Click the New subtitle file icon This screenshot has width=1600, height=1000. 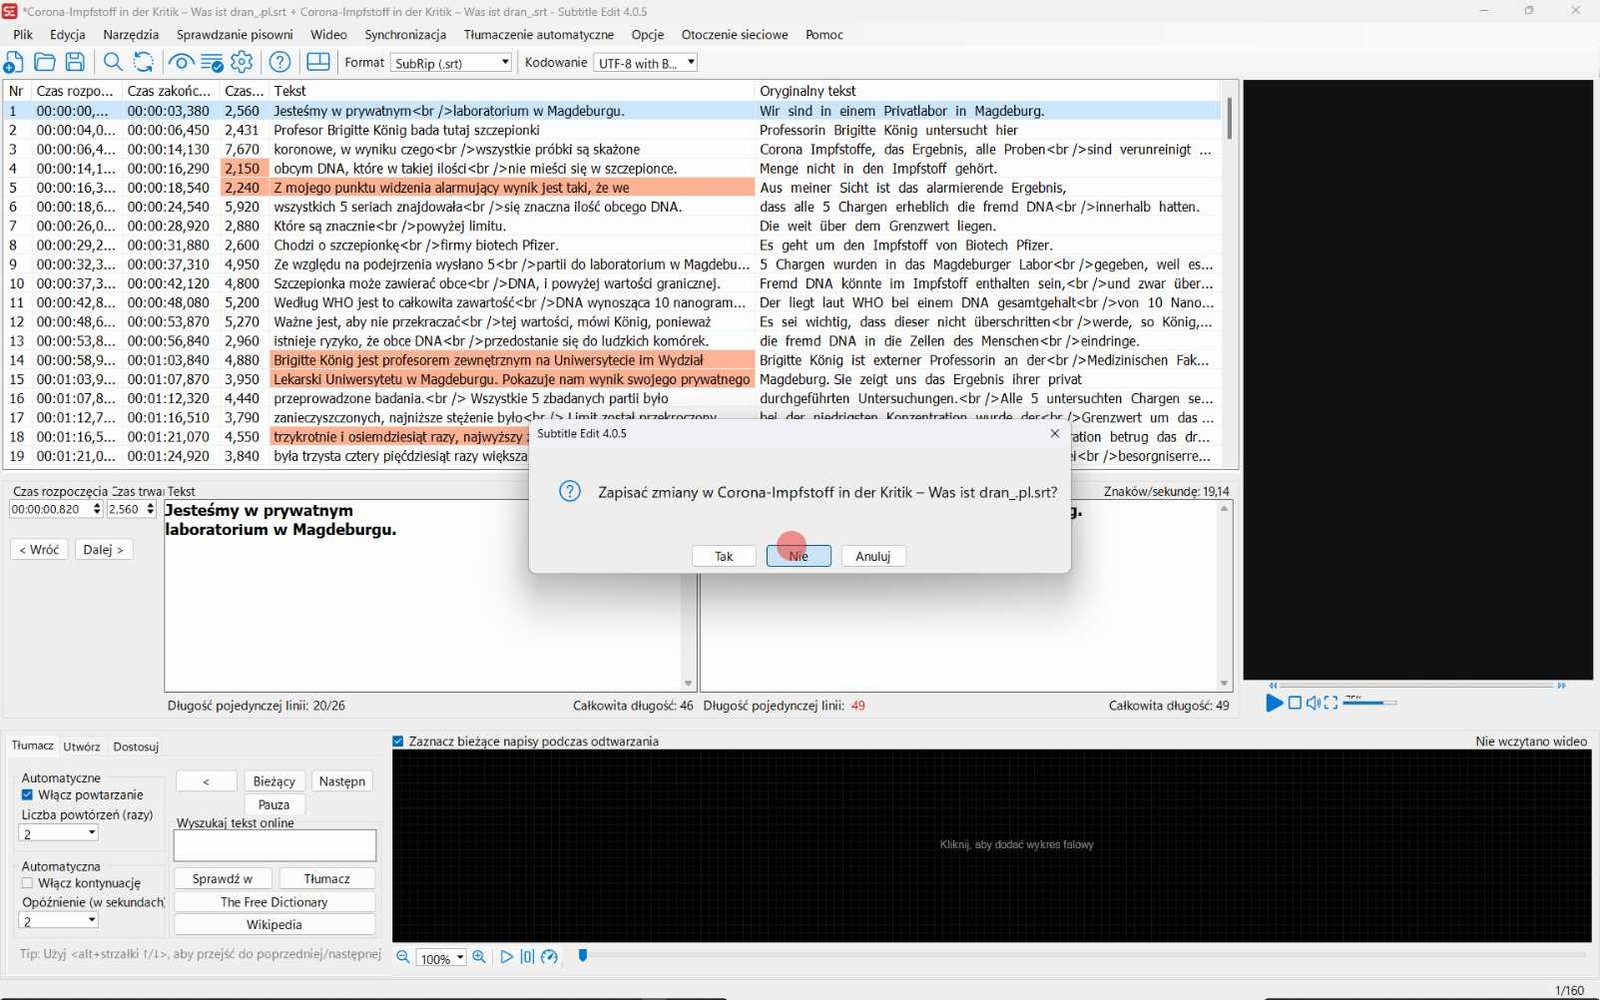14,62
